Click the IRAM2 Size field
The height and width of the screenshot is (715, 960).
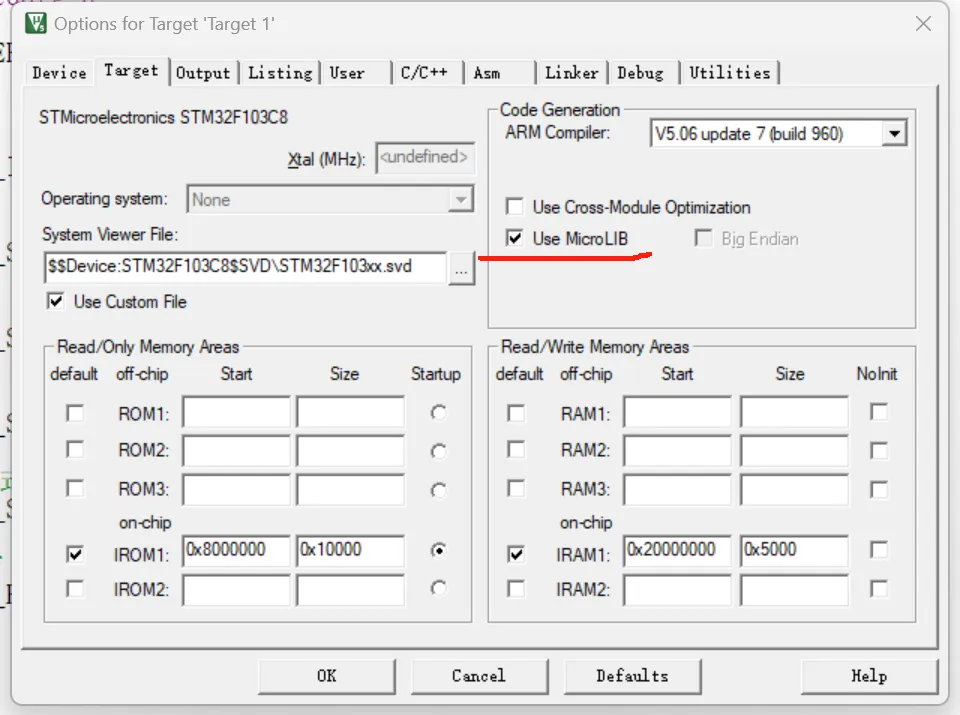[x=795, y=590]
